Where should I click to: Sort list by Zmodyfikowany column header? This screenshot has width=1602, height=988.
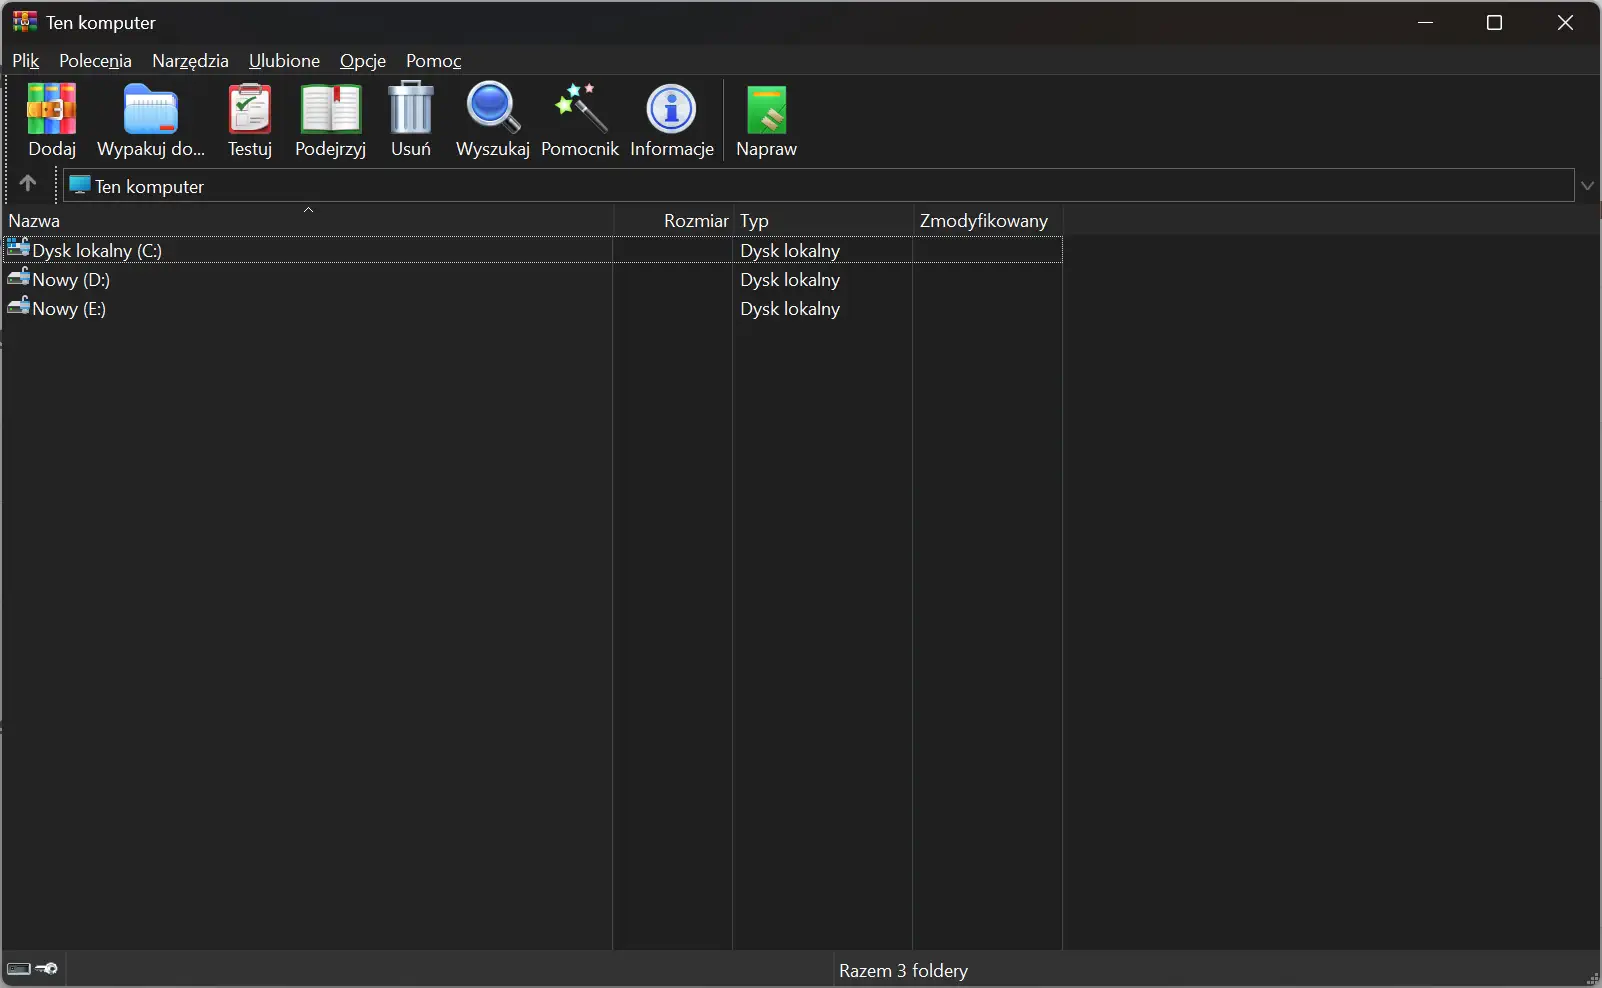click(987, 221)
